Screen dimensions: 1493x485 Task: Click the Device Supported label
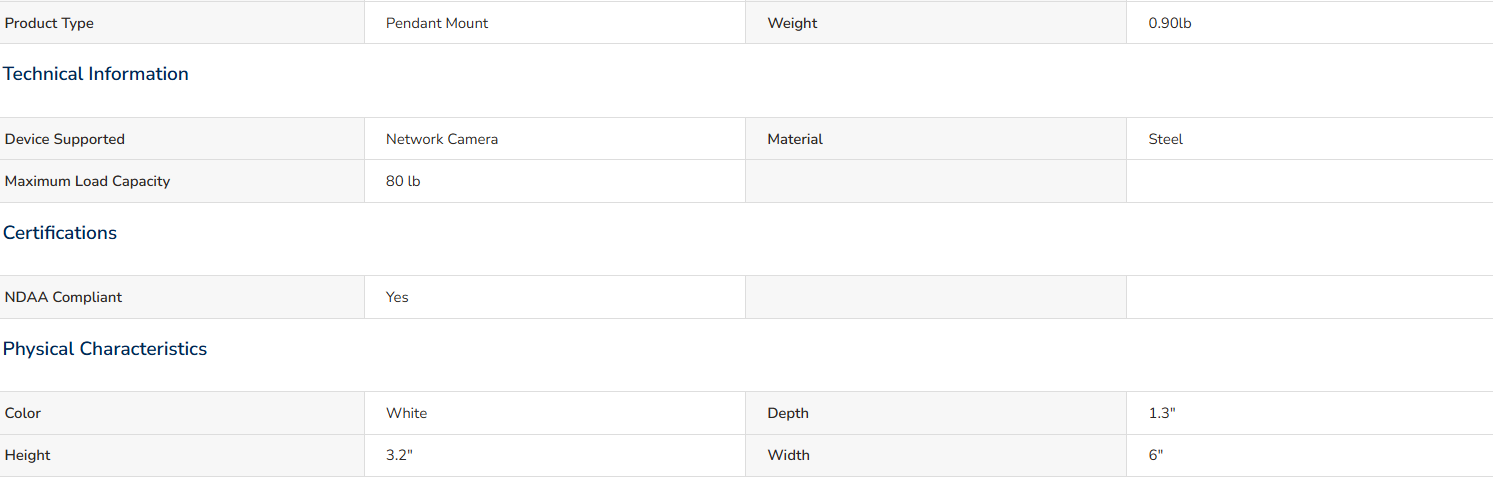pyautogui.click(x=65, y=139)
